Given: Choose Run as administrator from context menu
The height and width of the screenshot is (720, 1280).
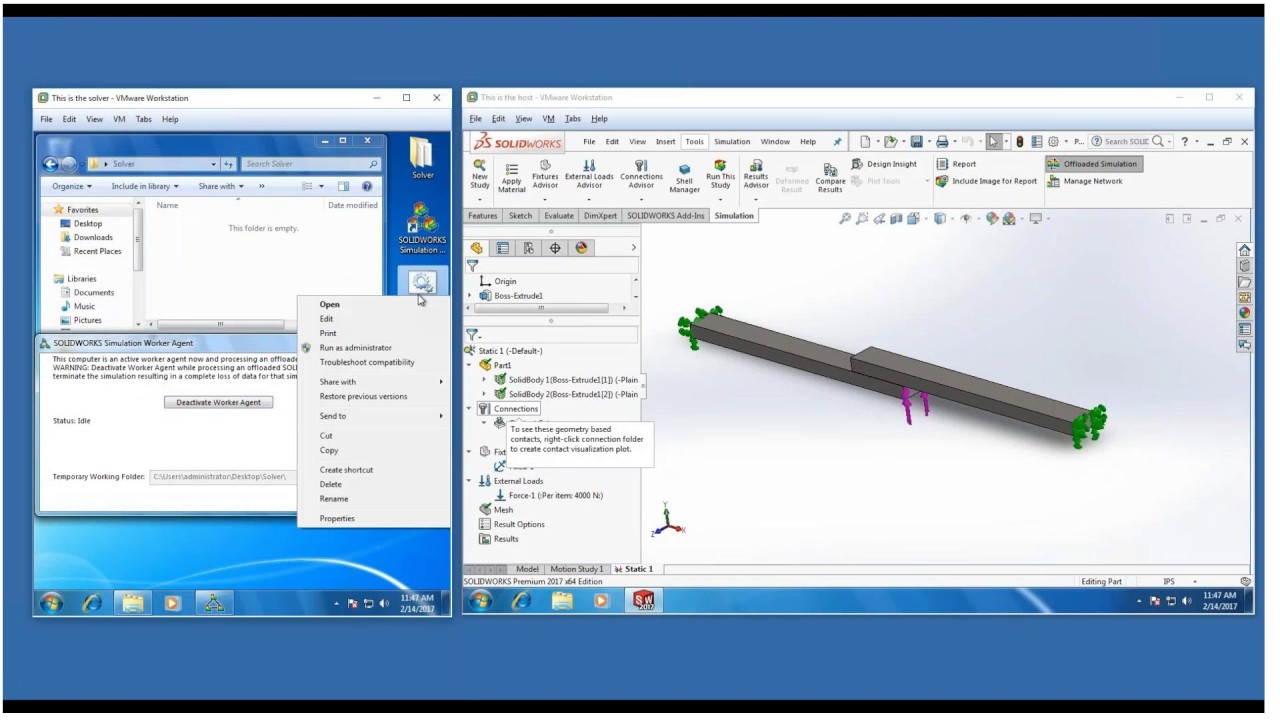Looking at the screenshot, I should pyautogui.click(x=355, y=348).
